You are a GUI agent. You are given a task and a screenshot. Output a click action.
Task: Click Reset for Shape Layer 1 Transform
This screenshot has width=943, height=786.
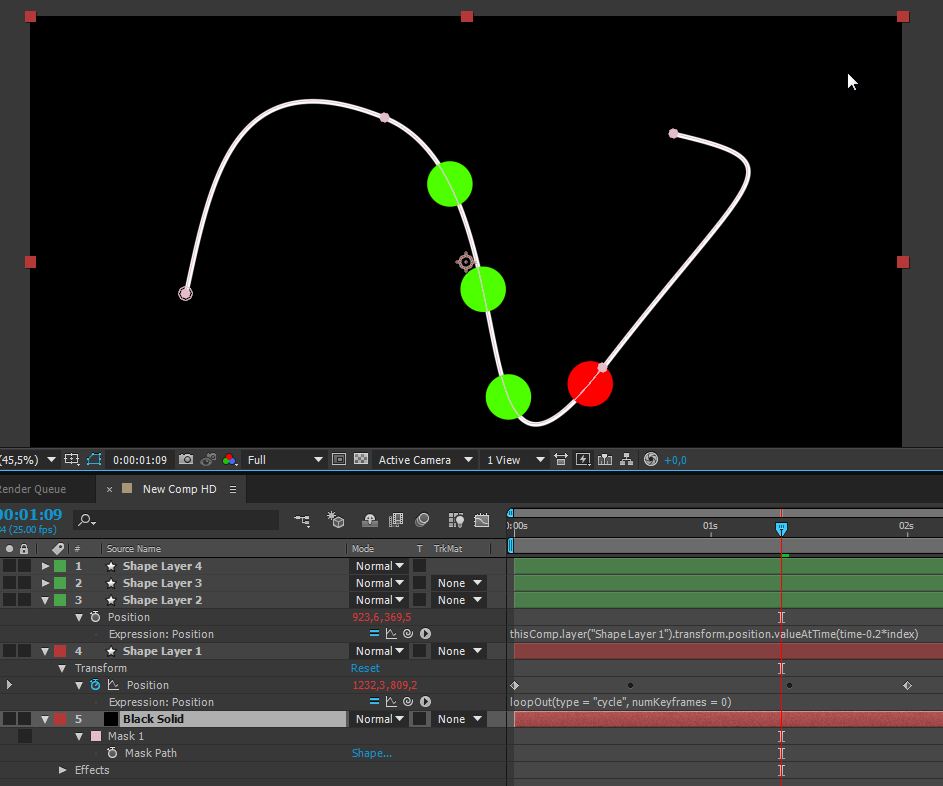point(365,668)
